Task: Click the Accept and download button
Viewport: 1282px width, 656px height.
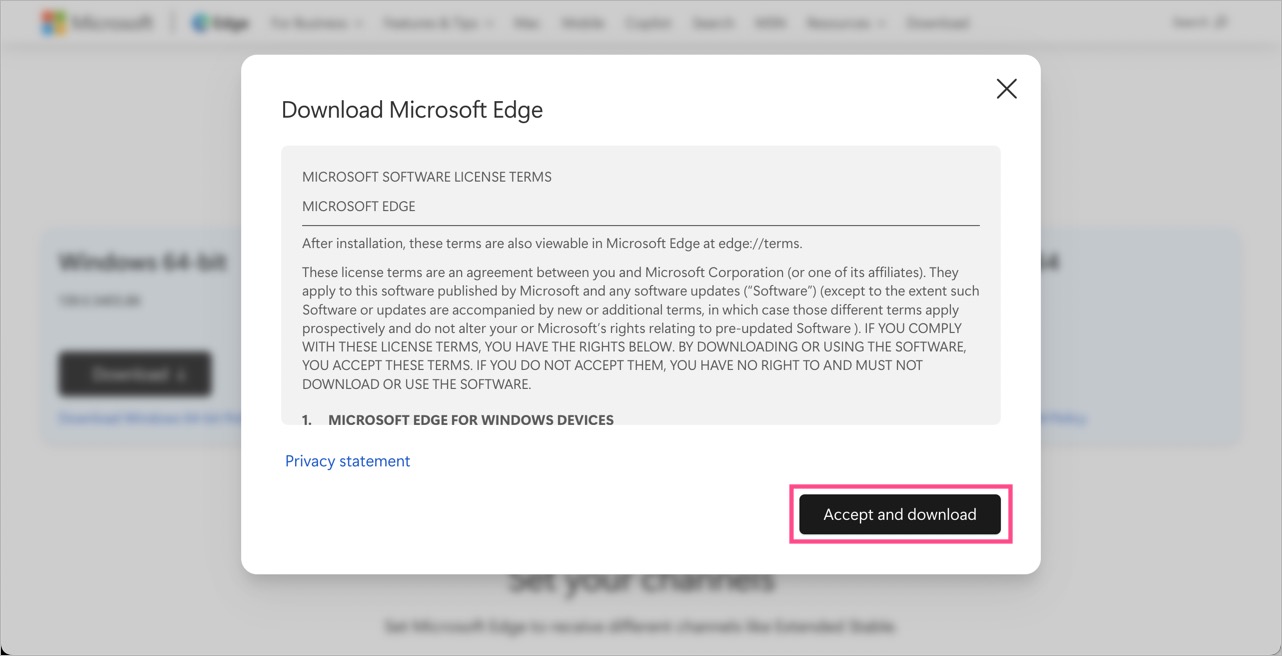Action: (899, 514)
